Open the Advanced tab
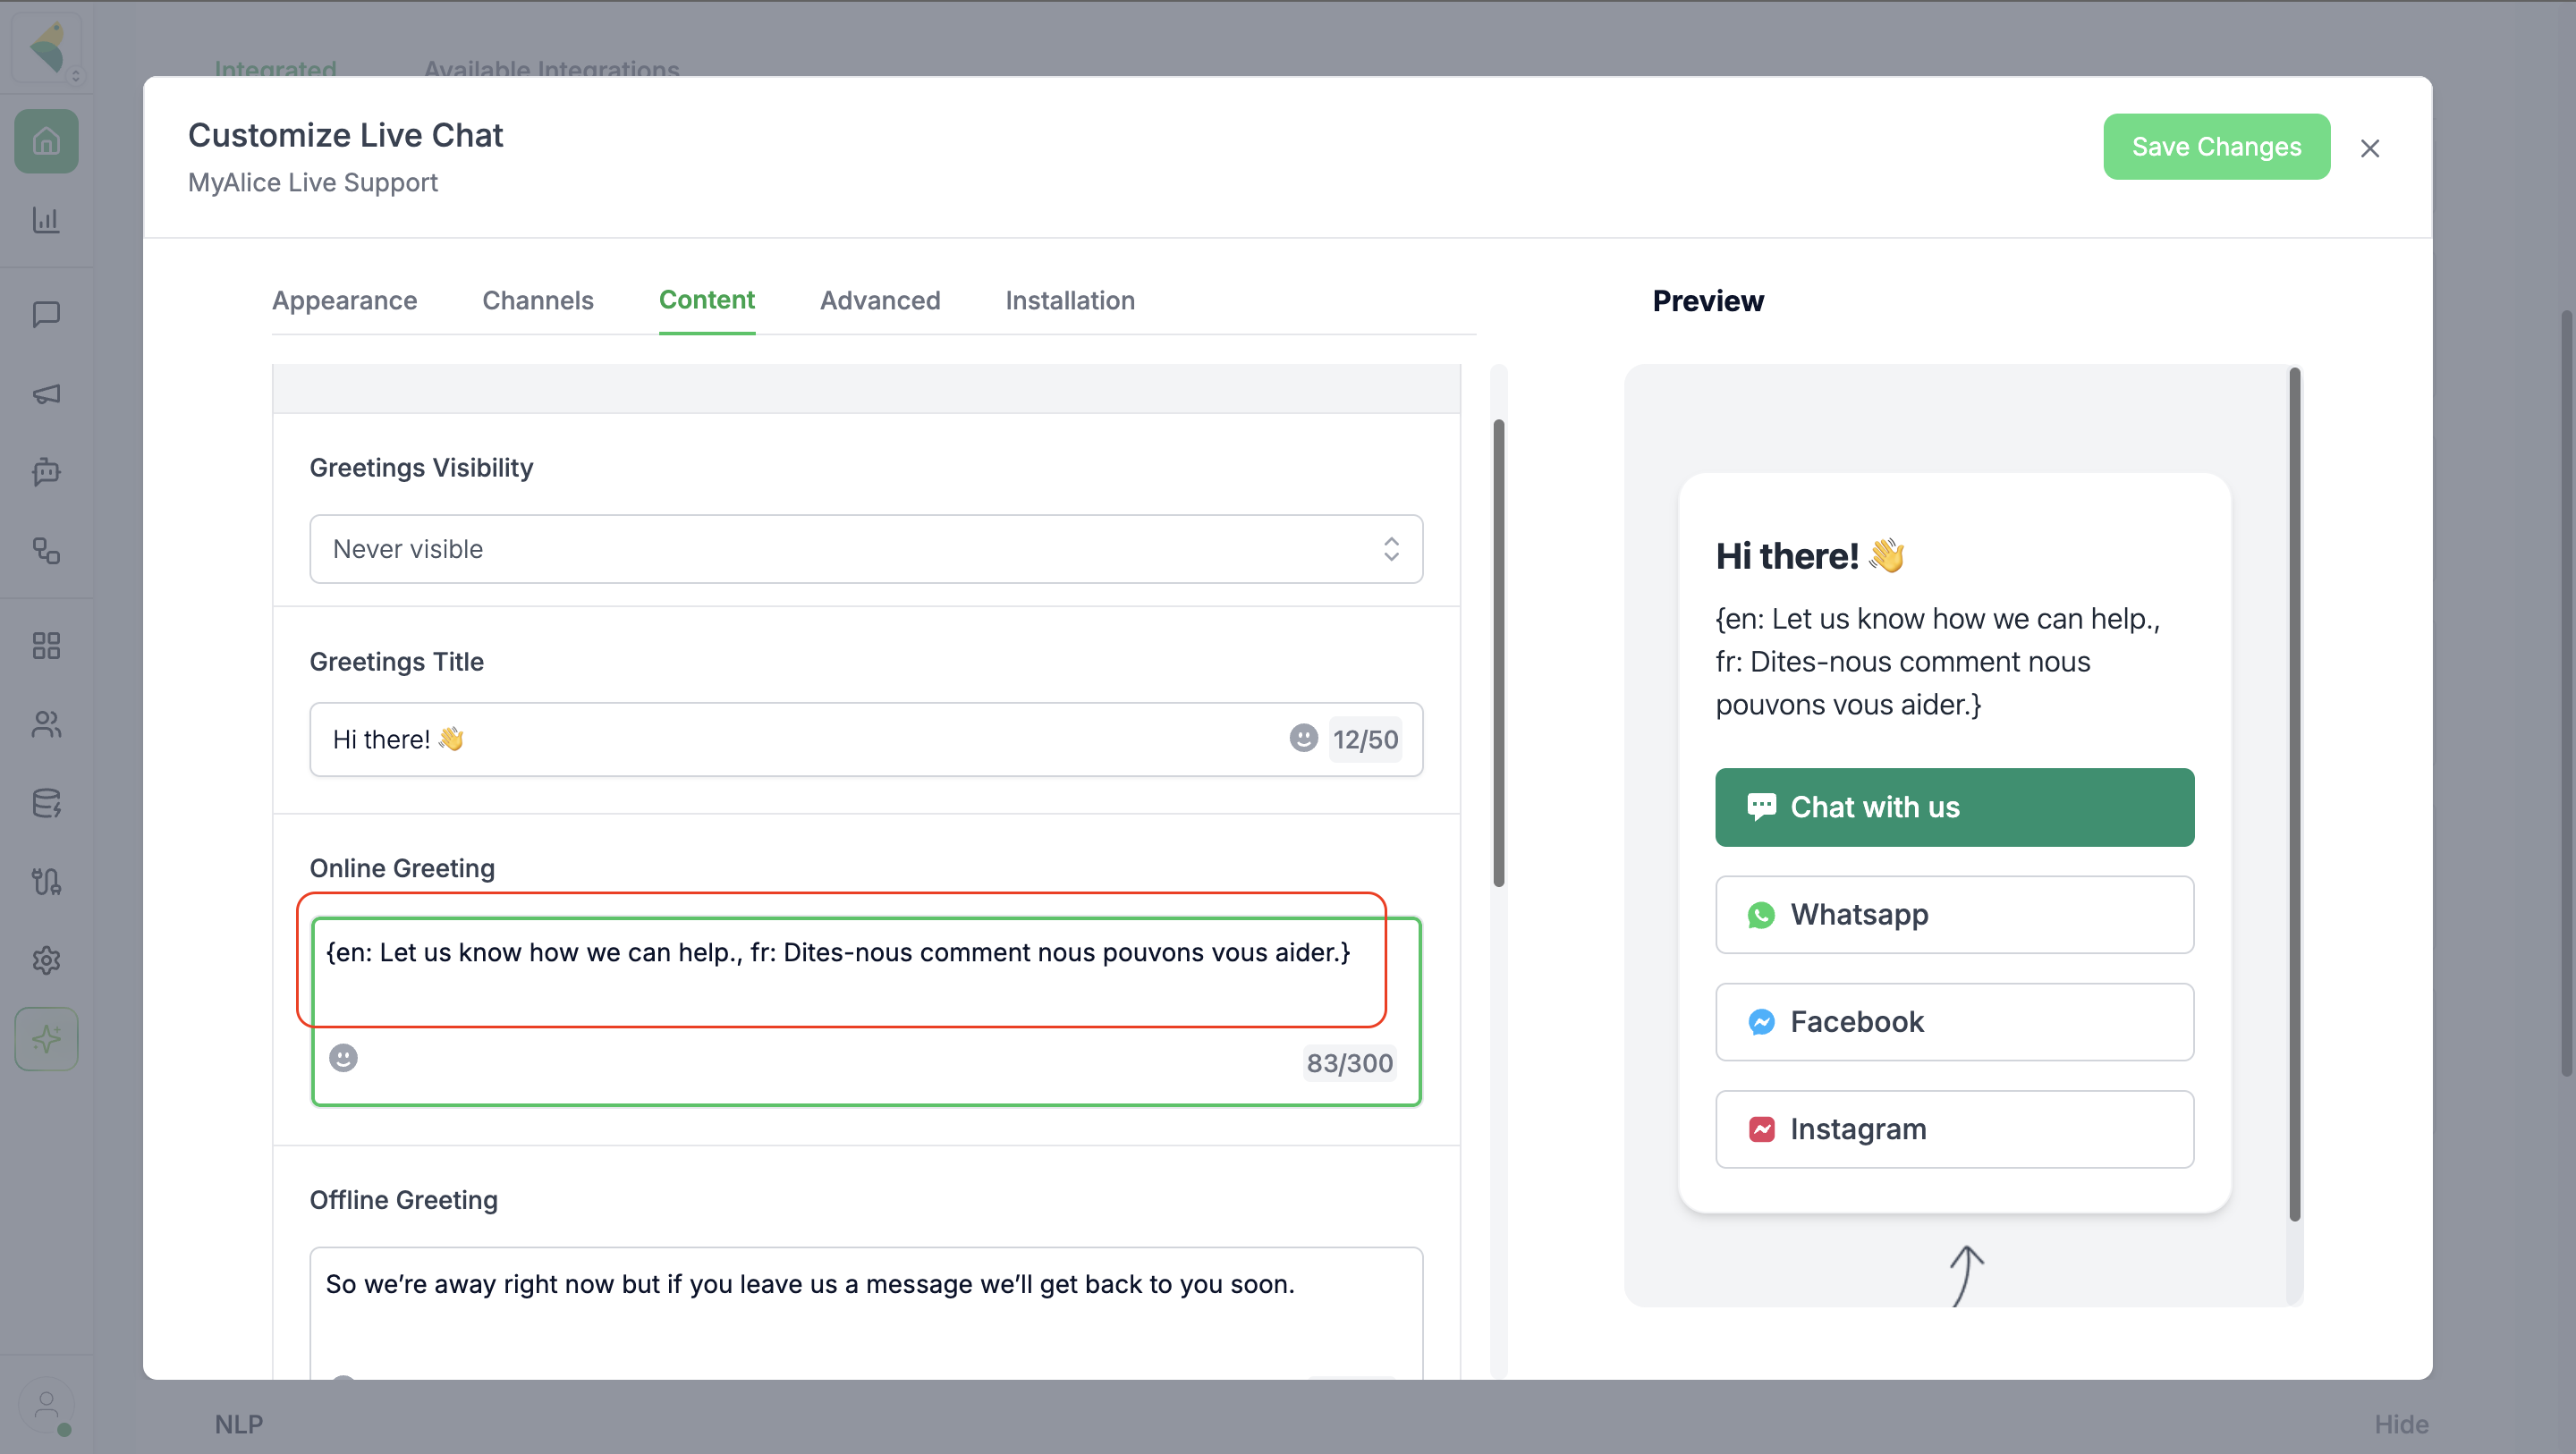The image size is (2576, 1454). [880, 300]
